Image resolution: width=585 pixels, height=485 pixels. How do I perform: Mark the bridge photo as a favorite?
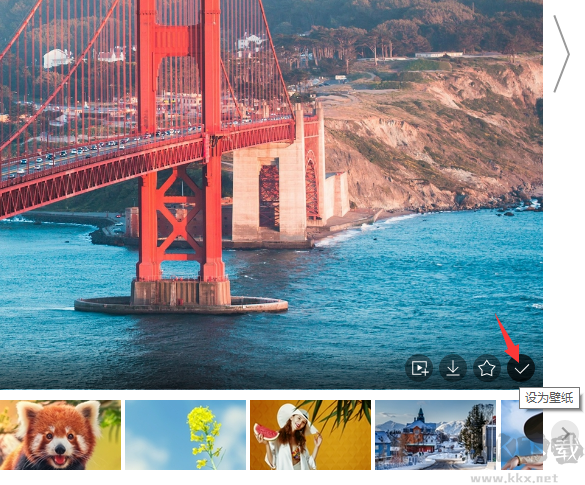coord(487,368)
